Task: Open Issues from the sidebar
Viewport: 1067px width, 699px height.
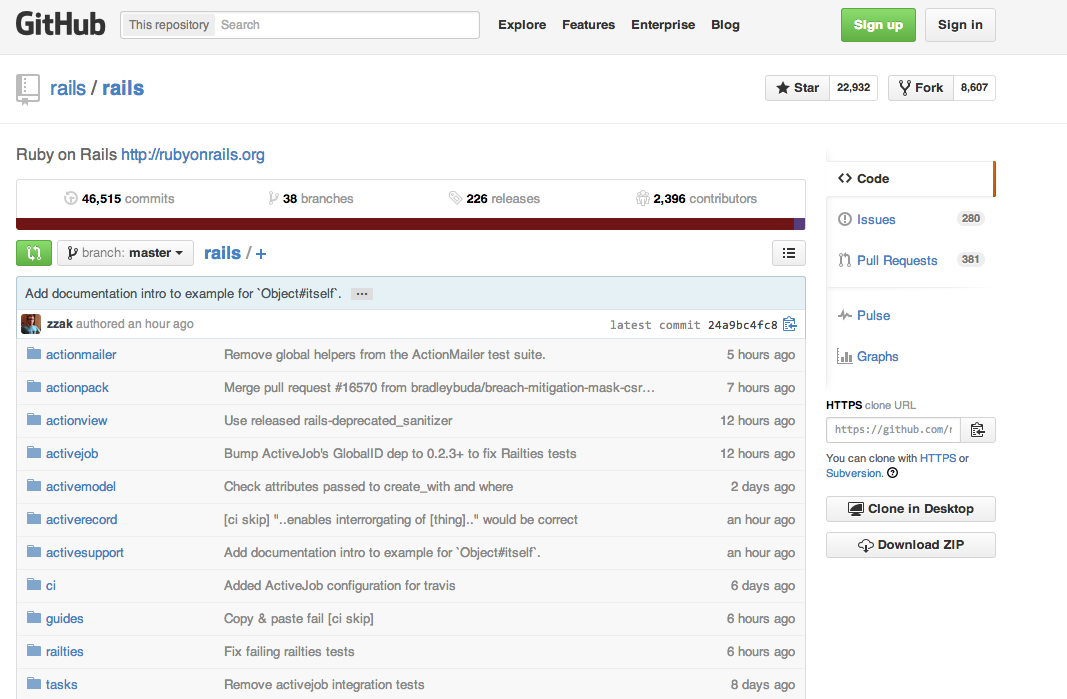Action: [876, 219]
